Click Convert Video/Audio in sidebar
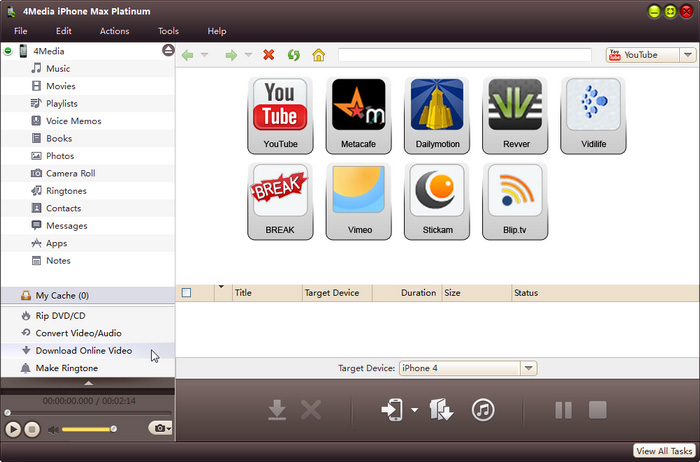This screenshot has width=700, height=462. (x=78, y=333)
